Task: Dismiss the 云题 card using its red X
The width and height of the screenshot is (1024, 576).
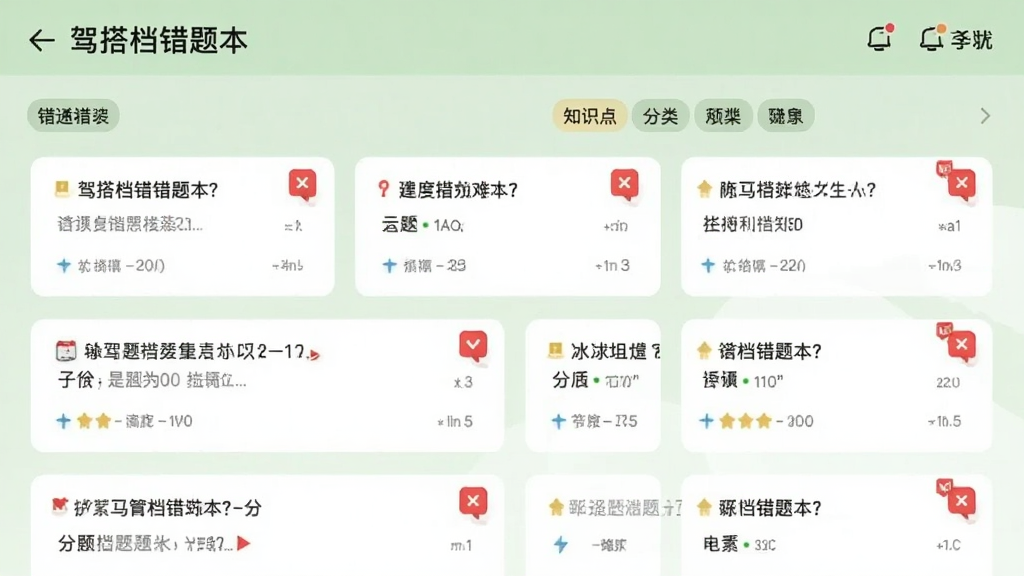Action: point(624,184)
